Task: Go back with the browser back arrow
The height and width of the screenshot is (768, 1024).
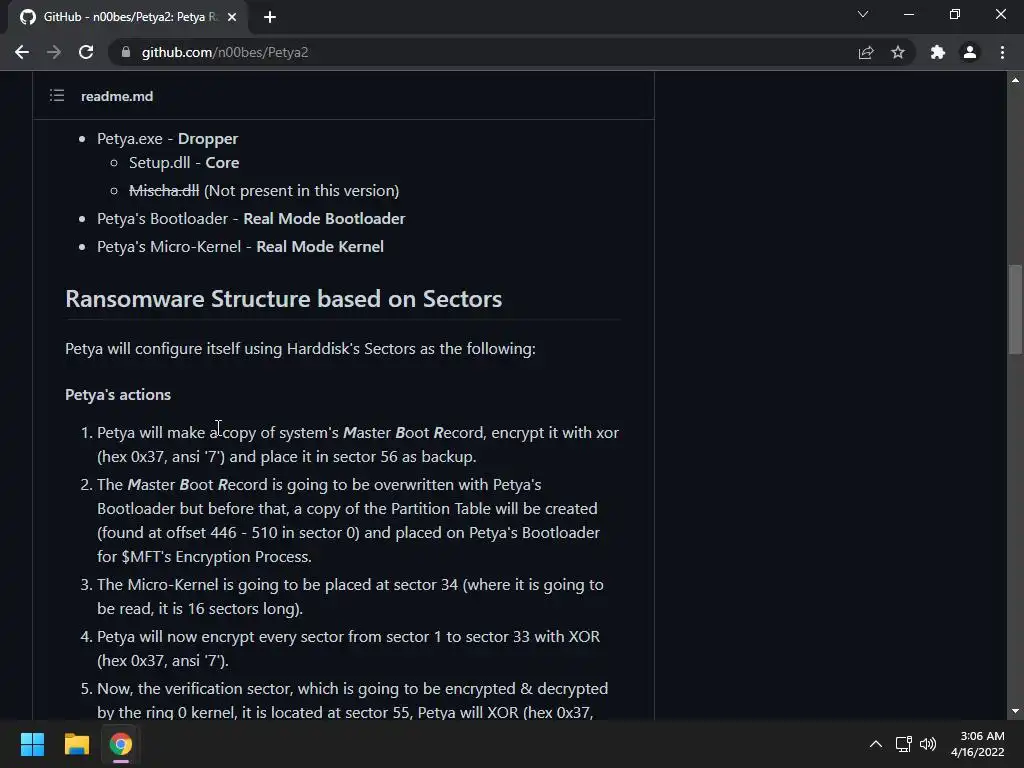Action: (22, 52)
